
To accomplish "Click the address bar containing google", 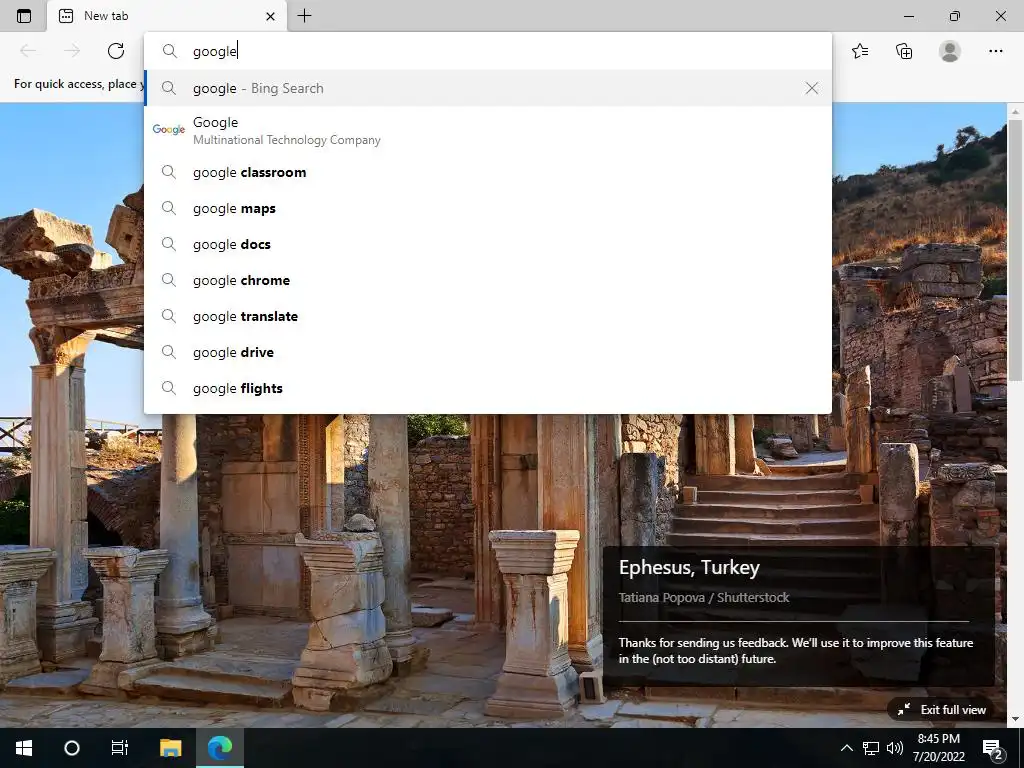I will click(488, 51).
